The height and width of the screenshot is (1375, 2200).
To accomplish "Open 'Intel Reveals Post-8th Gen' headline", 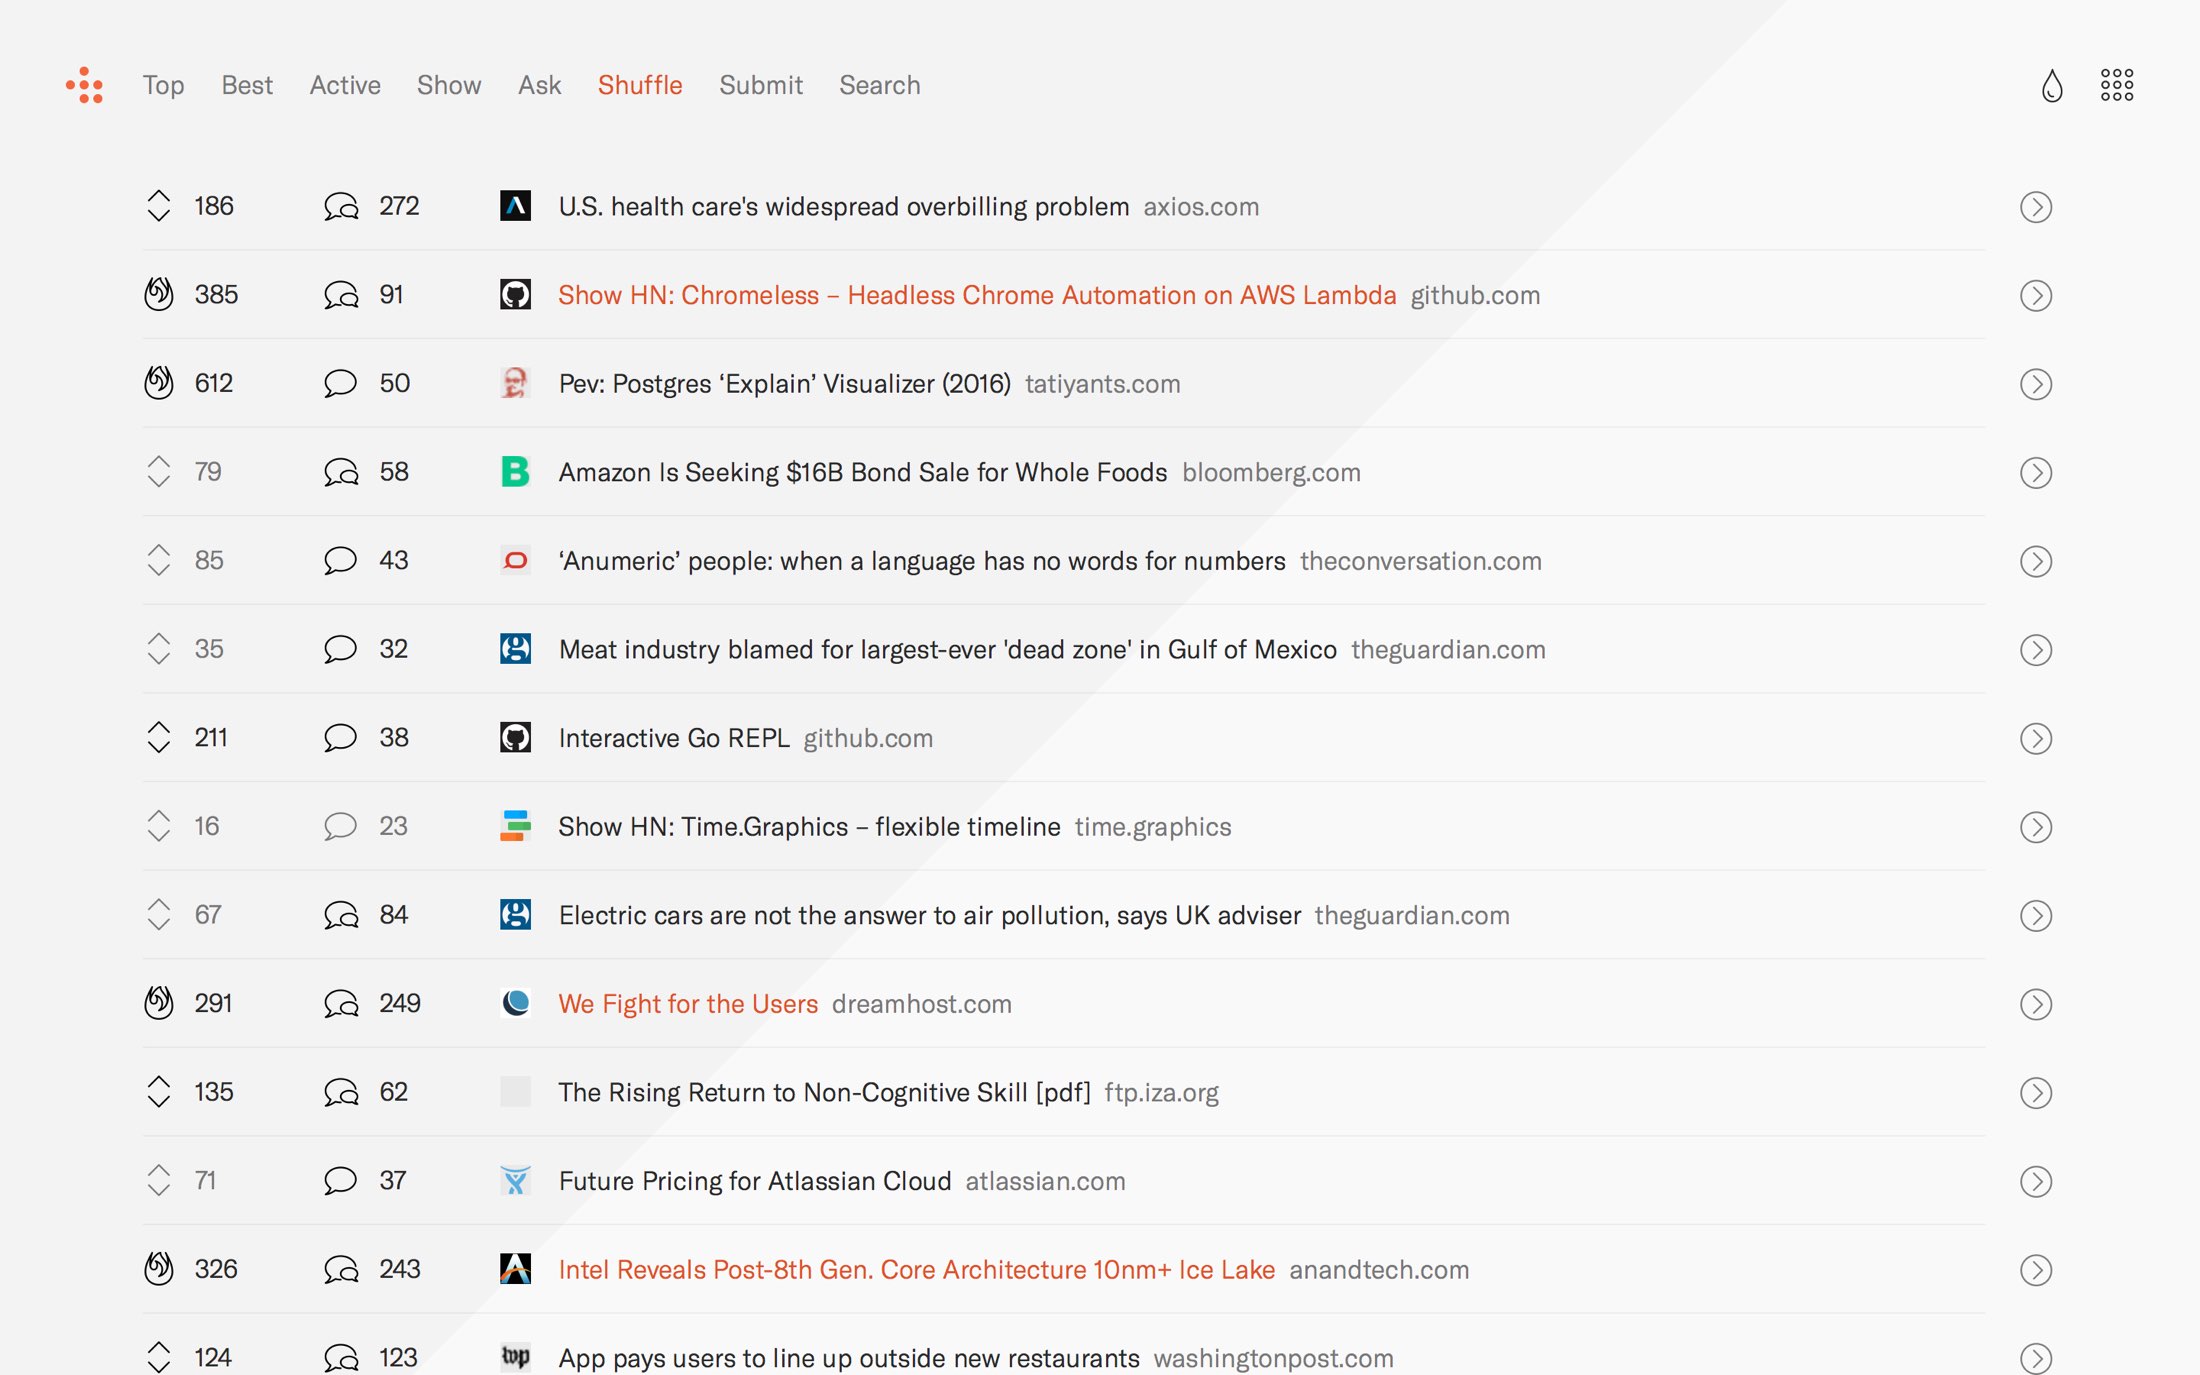I will 916,1269.
